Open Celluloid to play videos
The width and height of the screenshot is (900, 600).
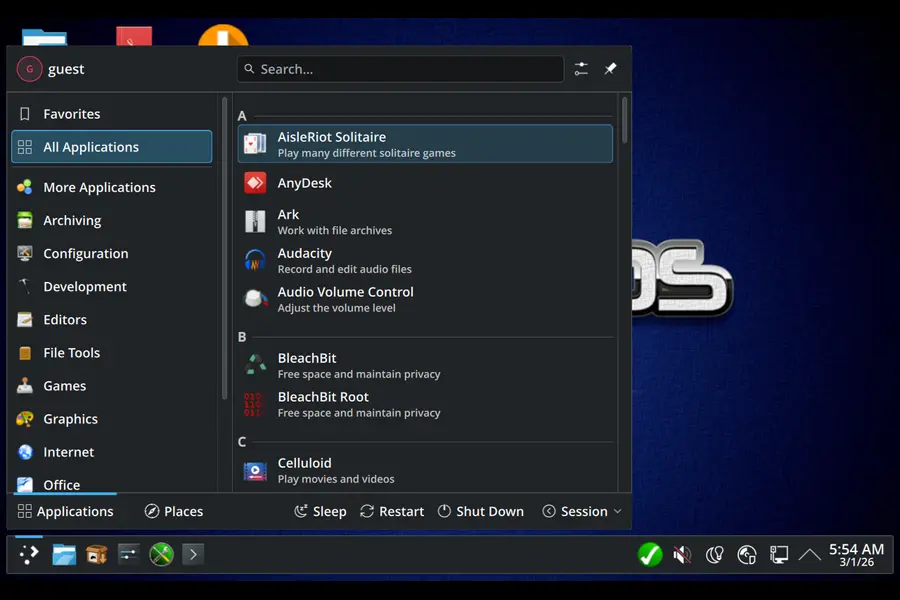click(x=304, y=462)
